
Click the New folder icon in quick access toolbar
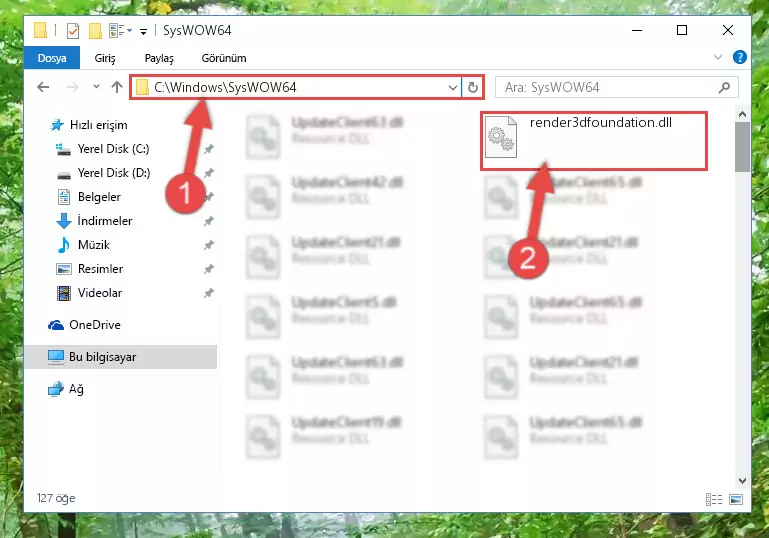click(95, 31)
